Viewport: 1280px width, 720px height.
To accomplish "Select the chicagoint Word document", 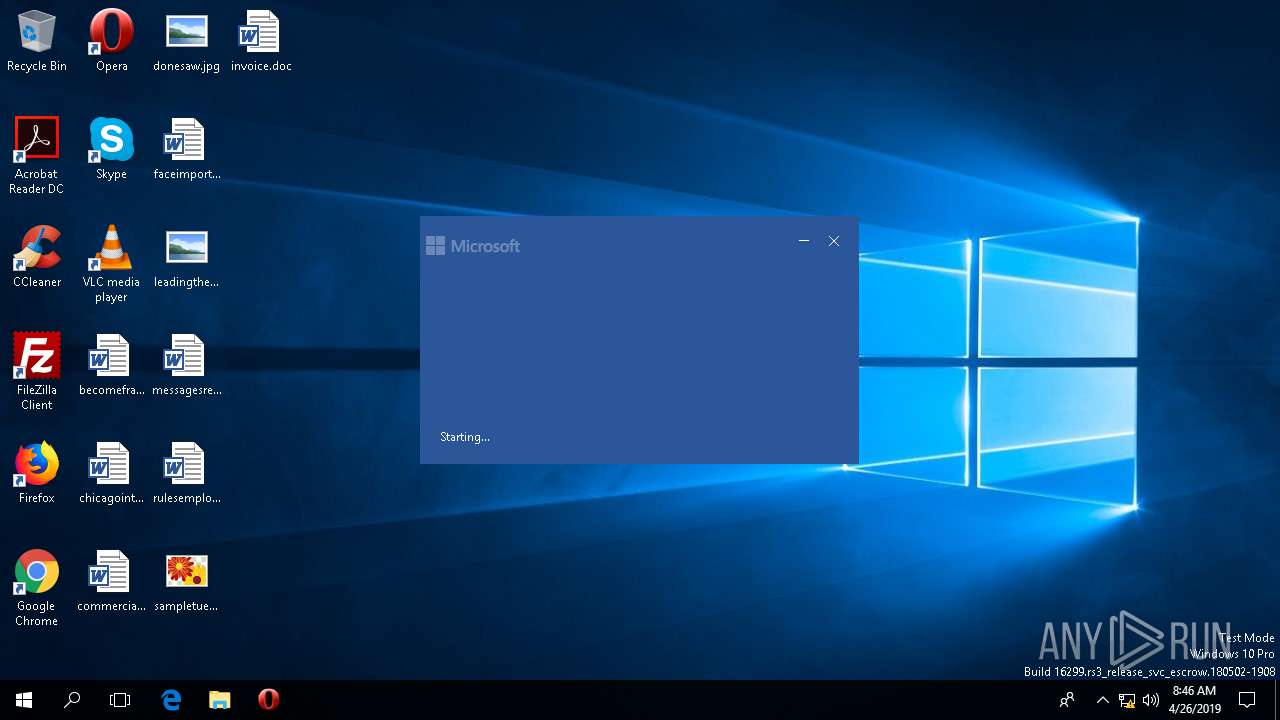I will 111,473.
